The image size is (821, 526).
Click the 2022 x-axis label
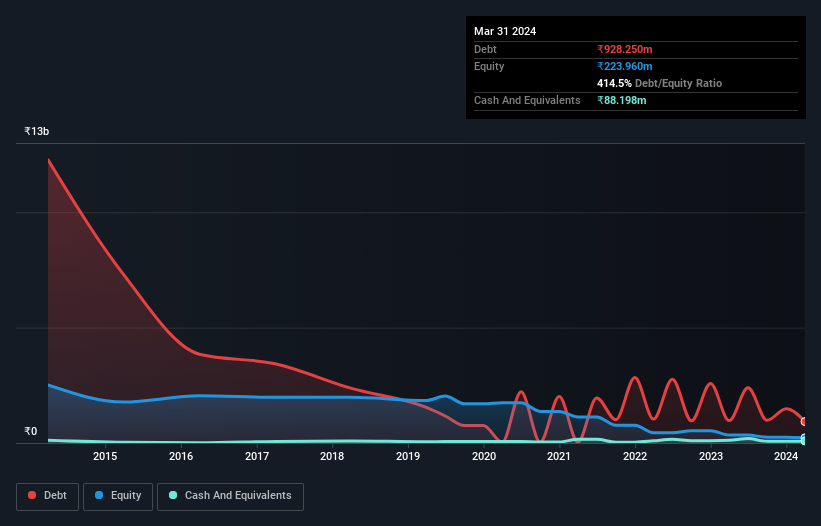(x=635, y=456)
